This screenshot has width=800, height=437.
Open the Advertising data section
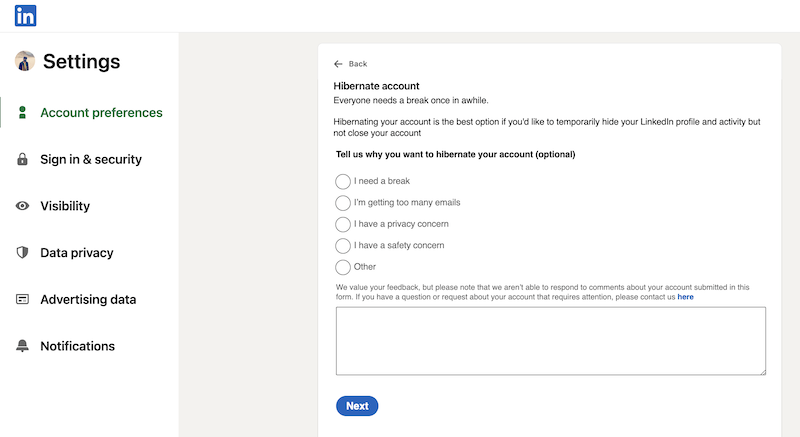point(88,299)
